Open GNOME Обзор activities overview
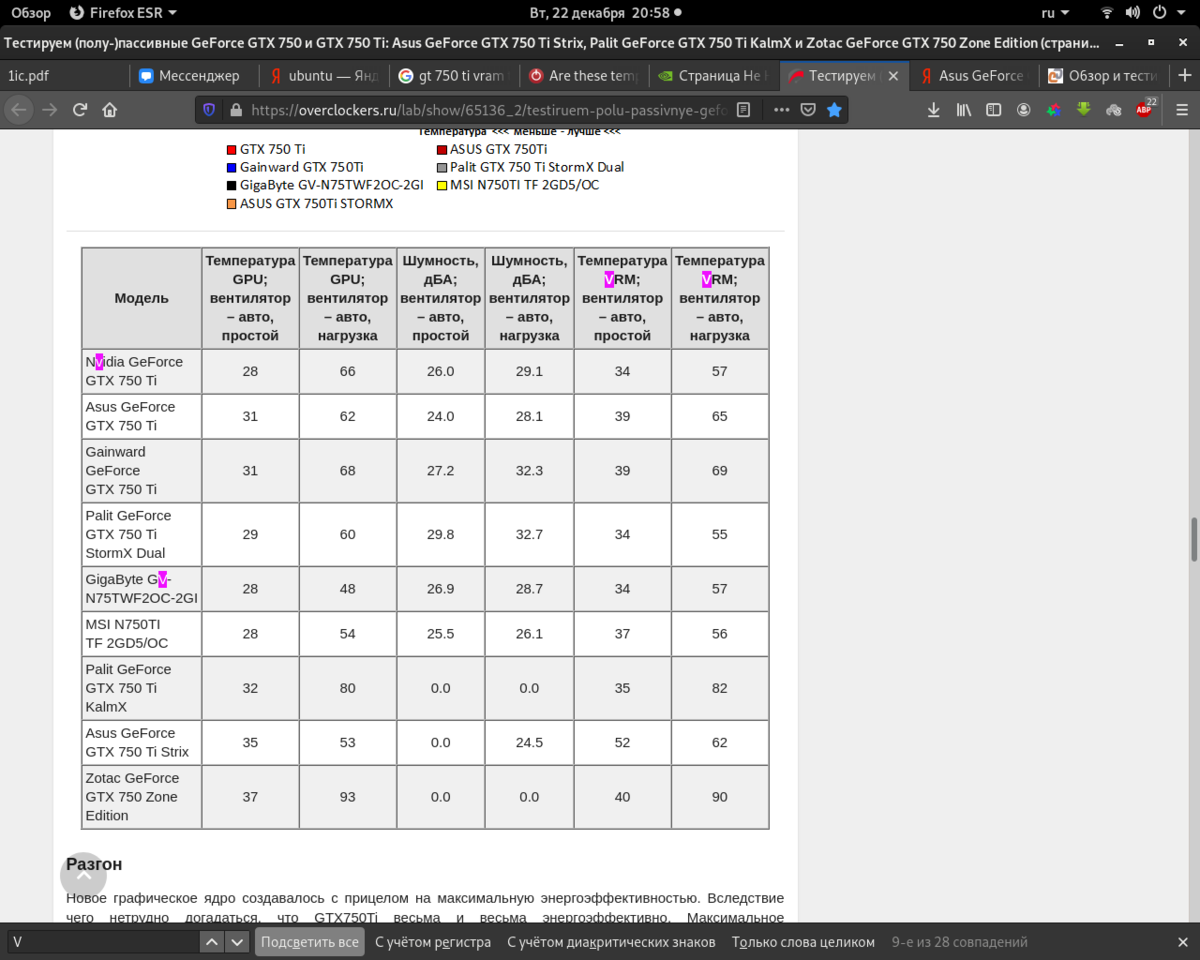 tap(31, 13)
